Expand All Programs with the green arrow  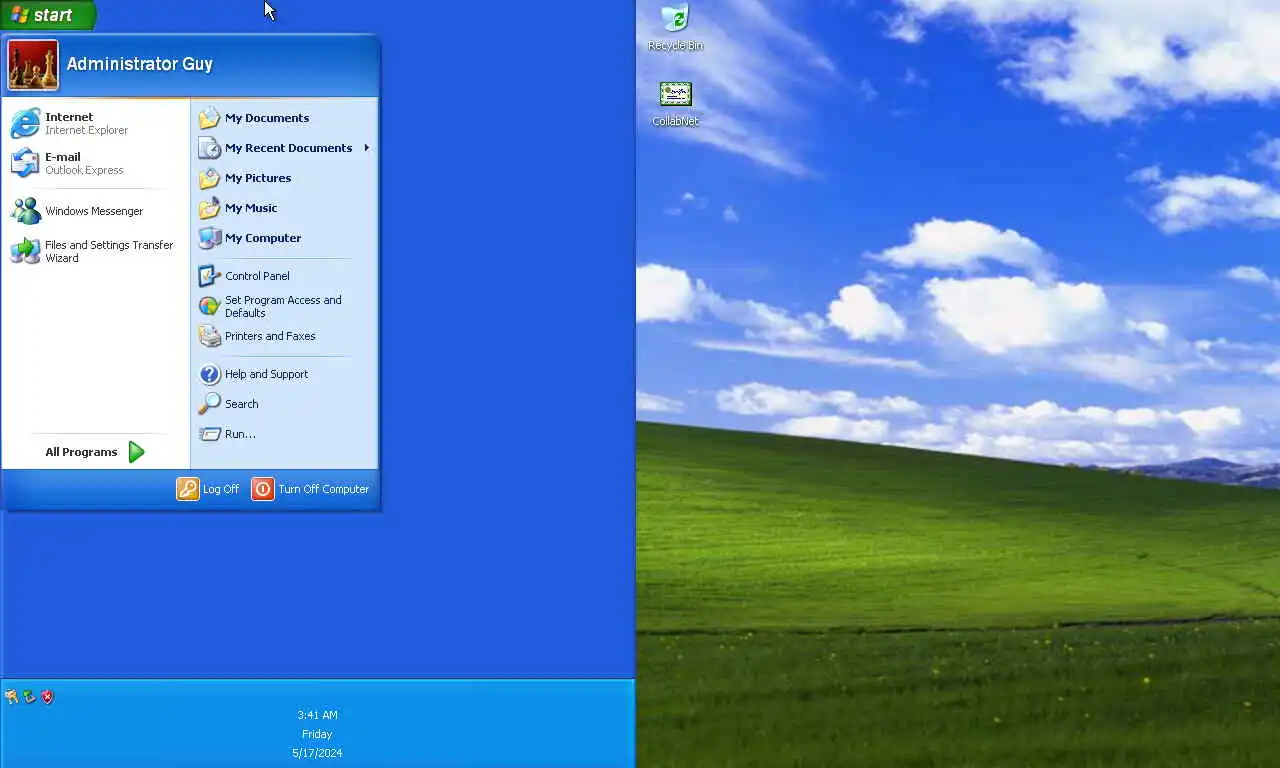click(95, 452)
